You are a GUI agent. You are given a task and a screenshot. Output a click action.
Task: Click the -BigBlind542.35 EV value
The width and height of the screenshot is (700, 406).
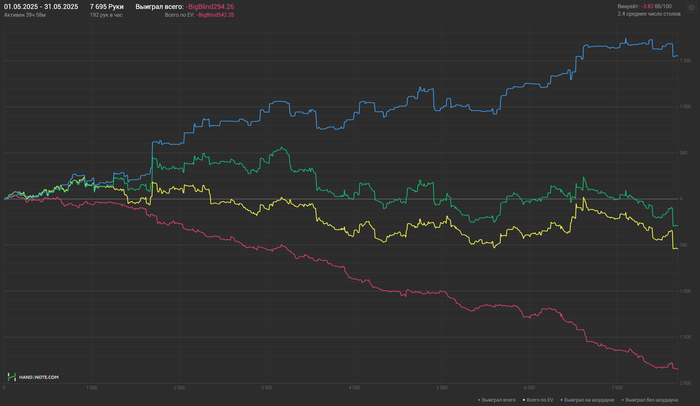(215, 15)
